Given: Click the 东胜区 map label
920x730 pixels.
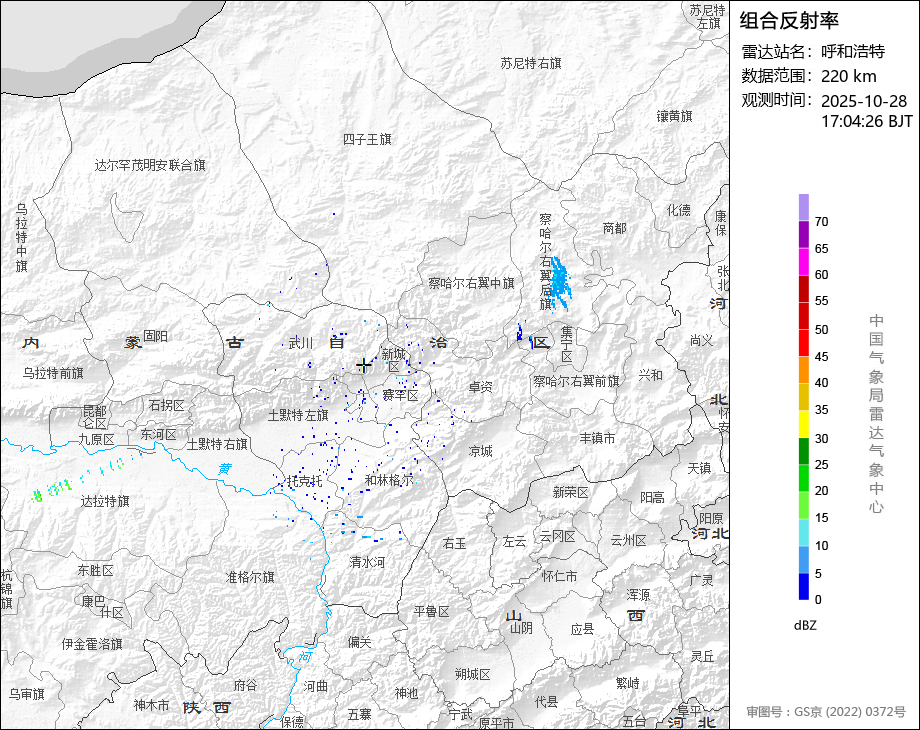Looking at the screenshot, I should click(x=96, y=570).
